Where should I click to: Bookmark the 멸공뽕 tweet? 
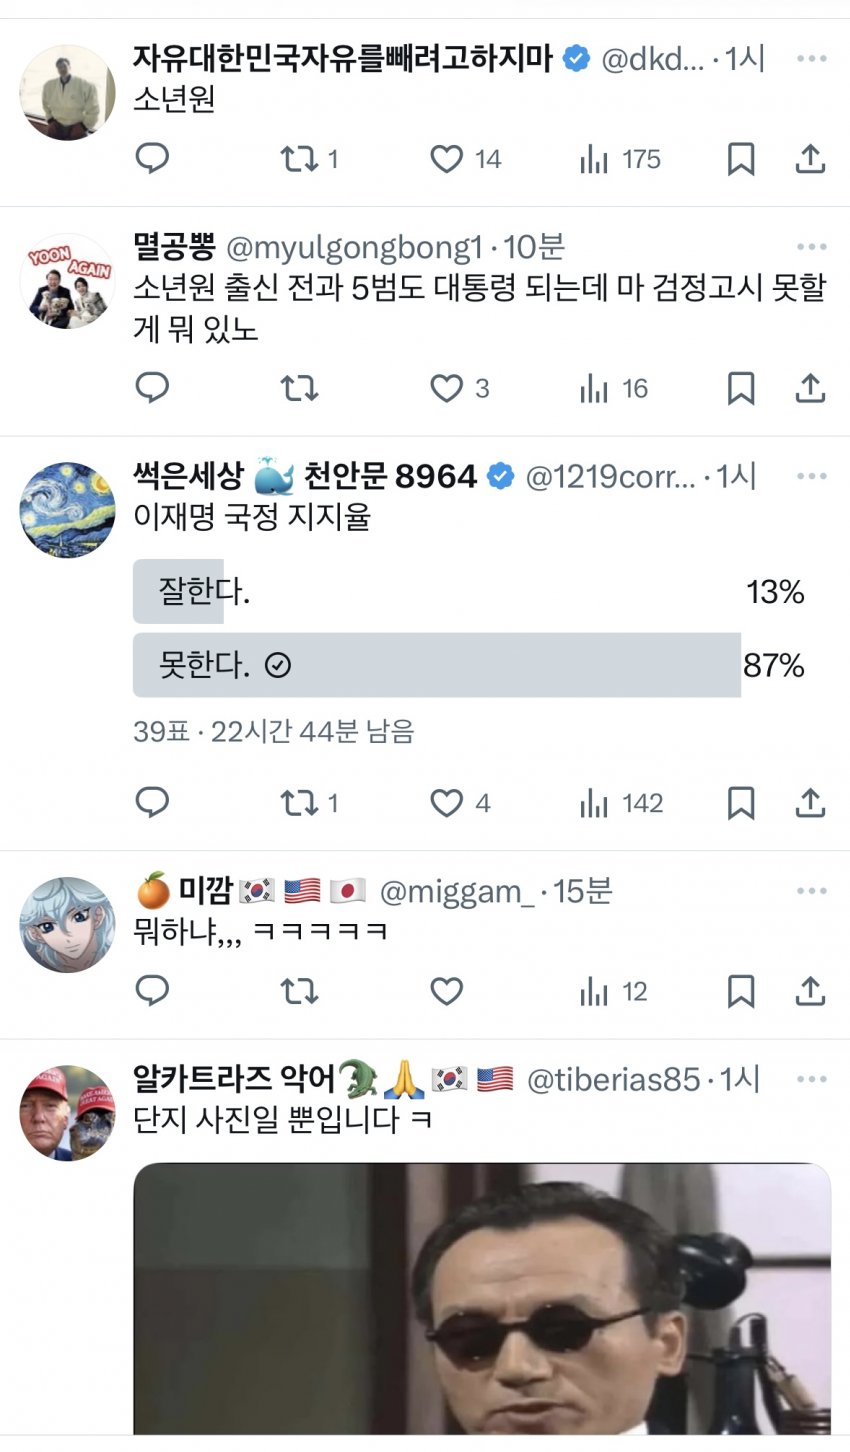click(x=740, y=388)
